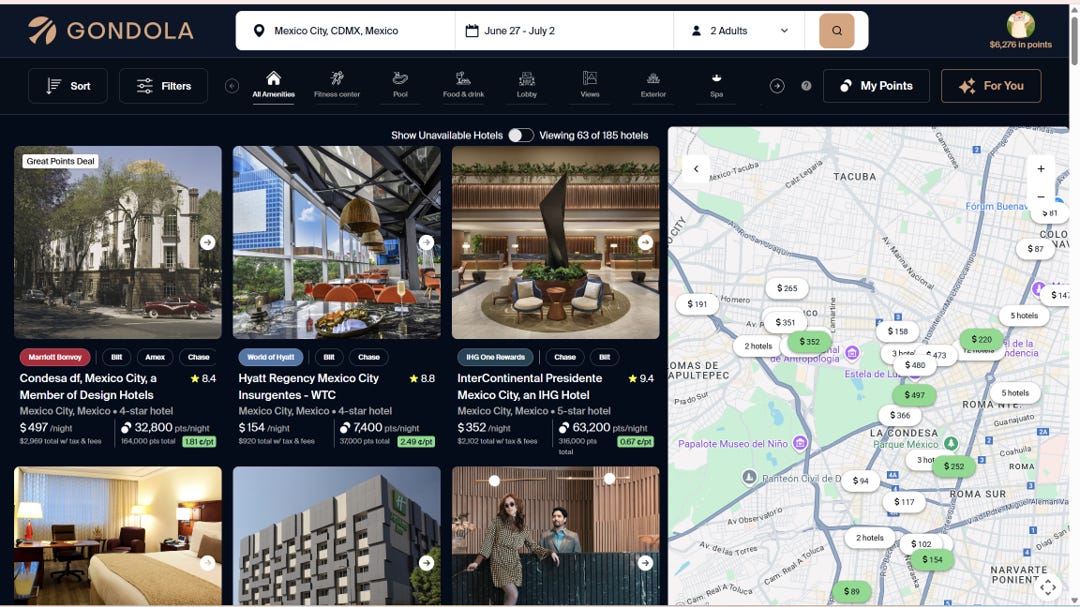The image size is (1080, 607).
Task: Collapse the map with the back chevron
Action: 696,169
